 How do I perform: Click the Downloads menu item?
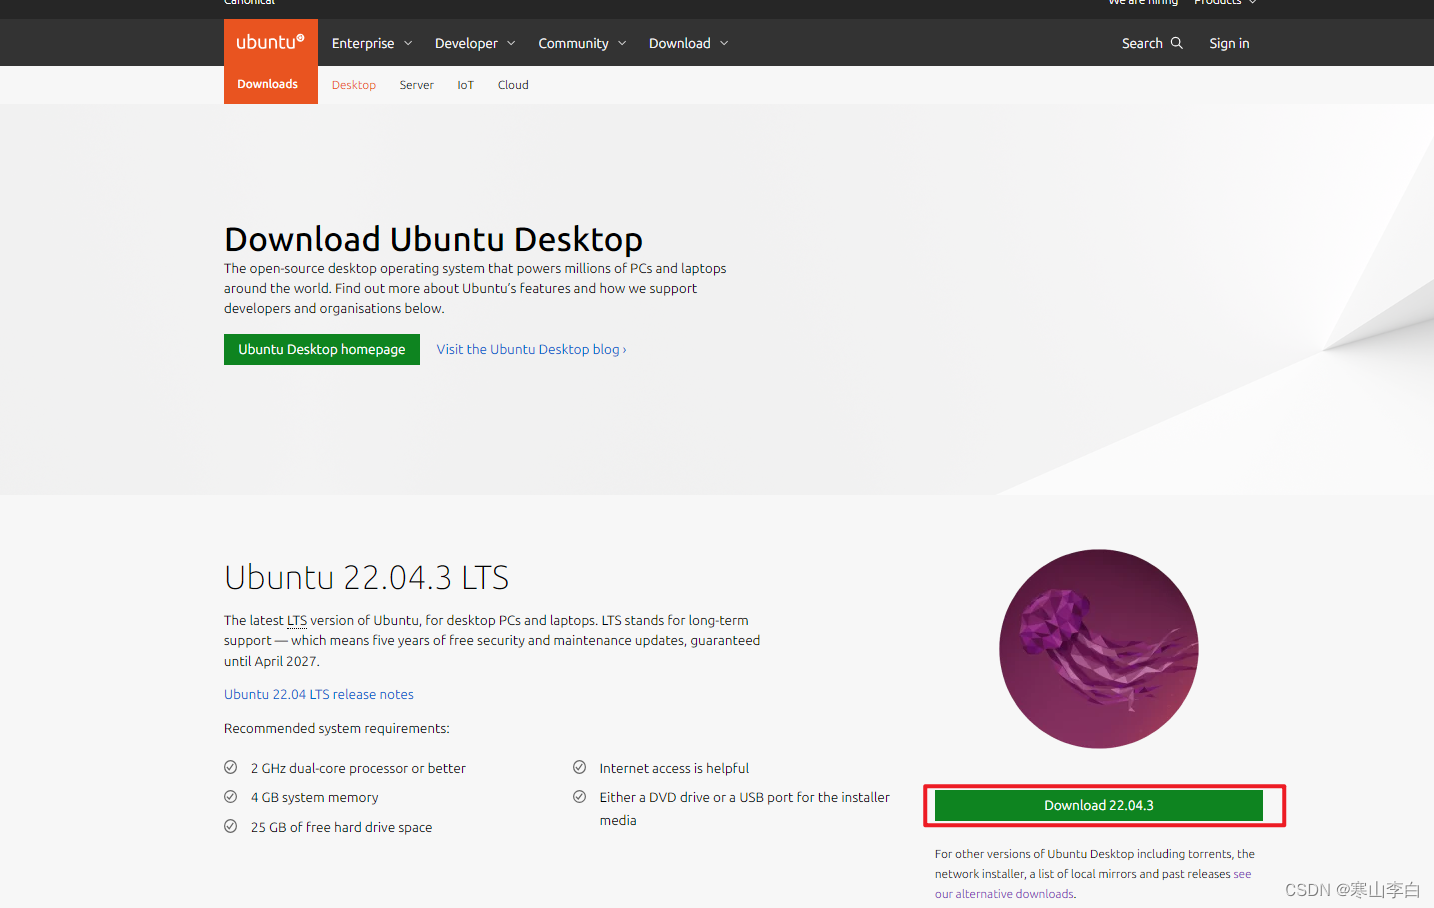click(x=268, y=84)
